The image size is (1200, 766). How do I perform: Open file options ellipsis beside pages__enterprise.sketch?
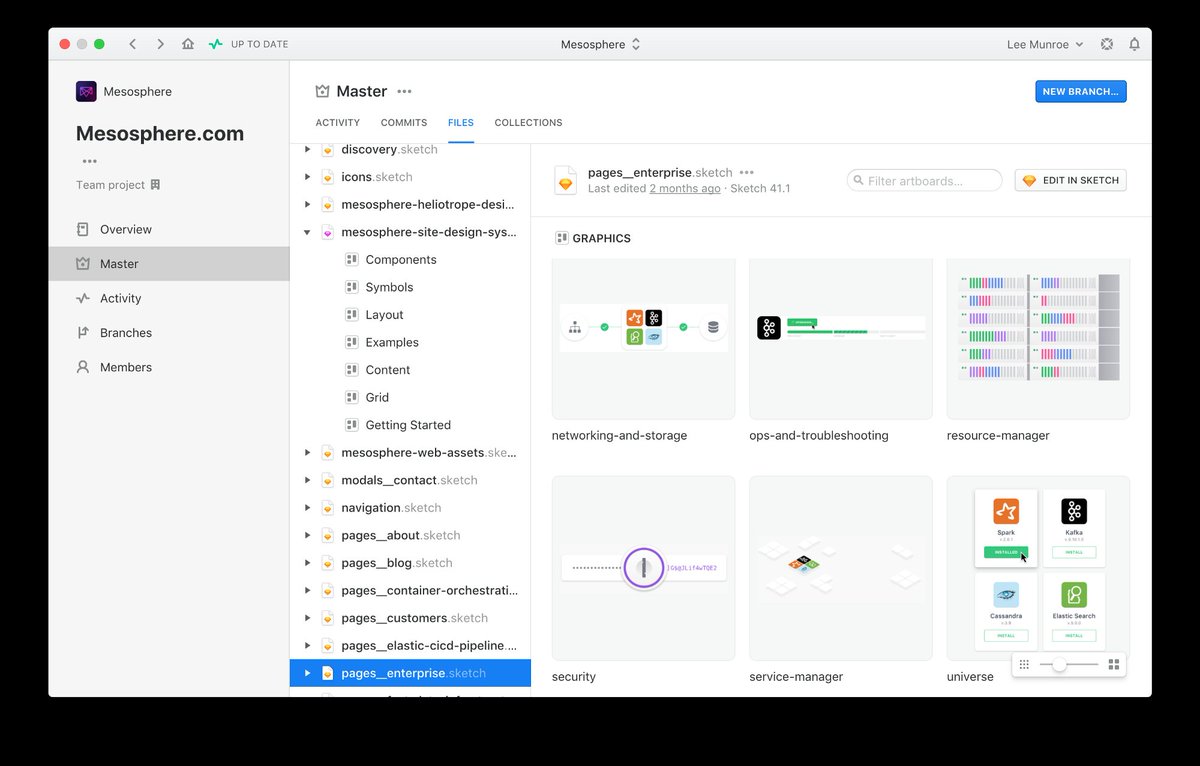tap(747, 172)
